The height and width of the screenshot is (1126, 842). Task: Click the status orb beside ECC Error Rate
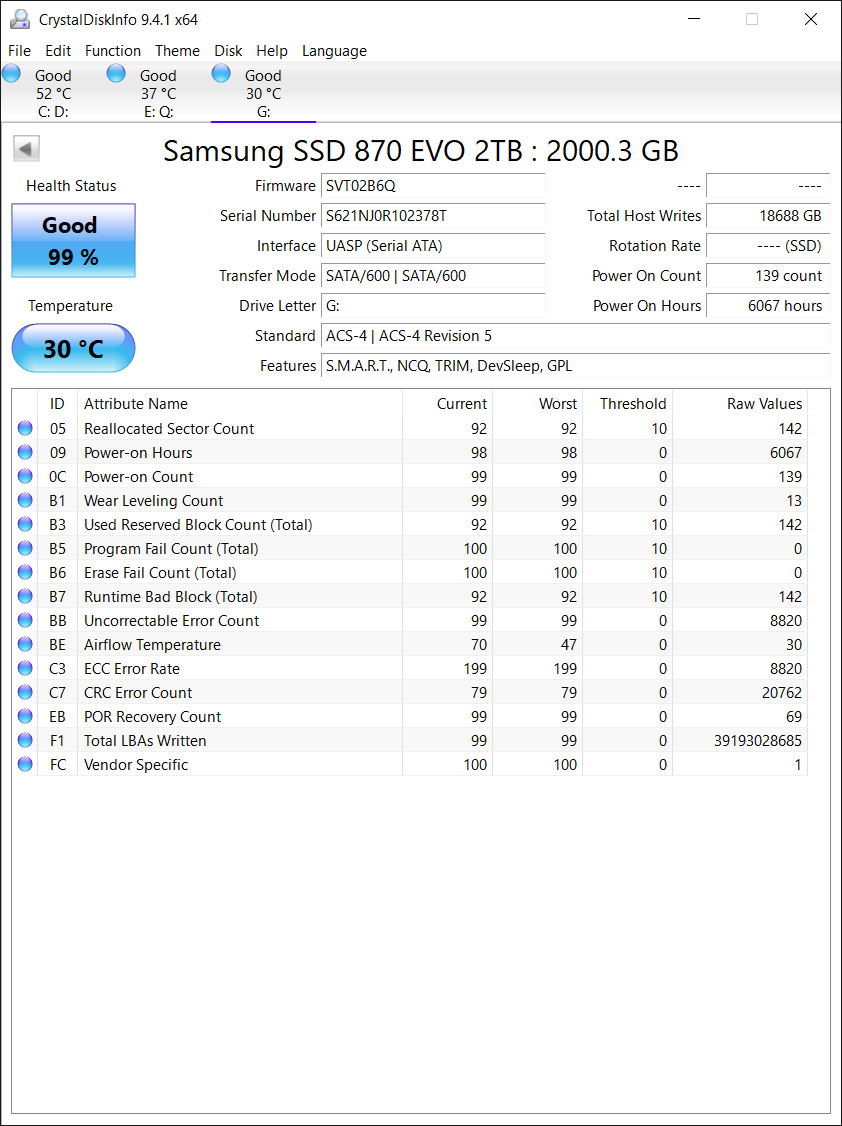pyautogui.click(x=24, y=668)
